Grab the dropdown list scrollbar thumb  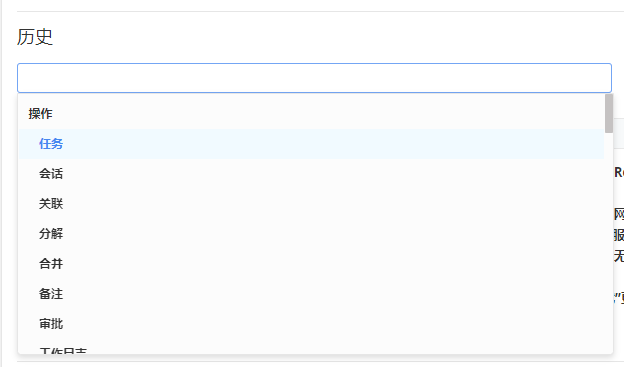(x=608, y=113)
